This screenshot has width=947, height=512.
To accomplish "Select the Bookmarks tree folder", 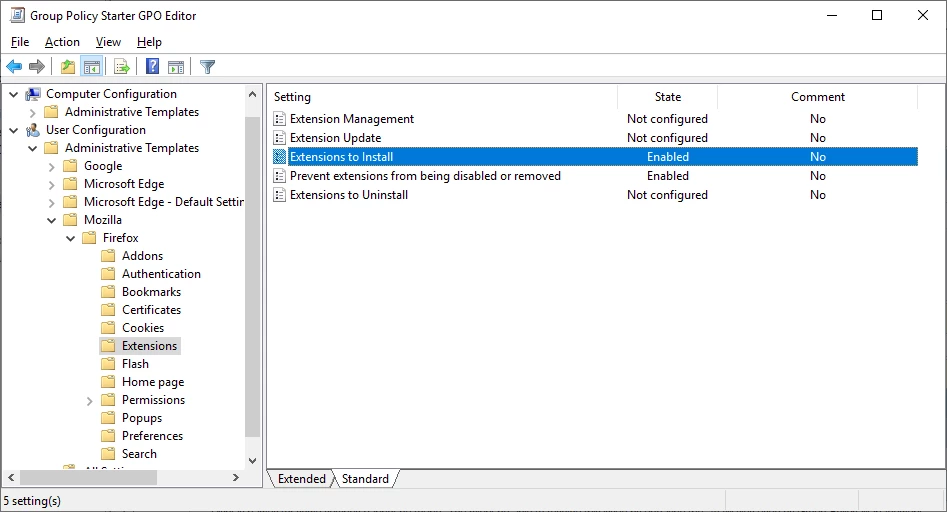I will 152,292.
